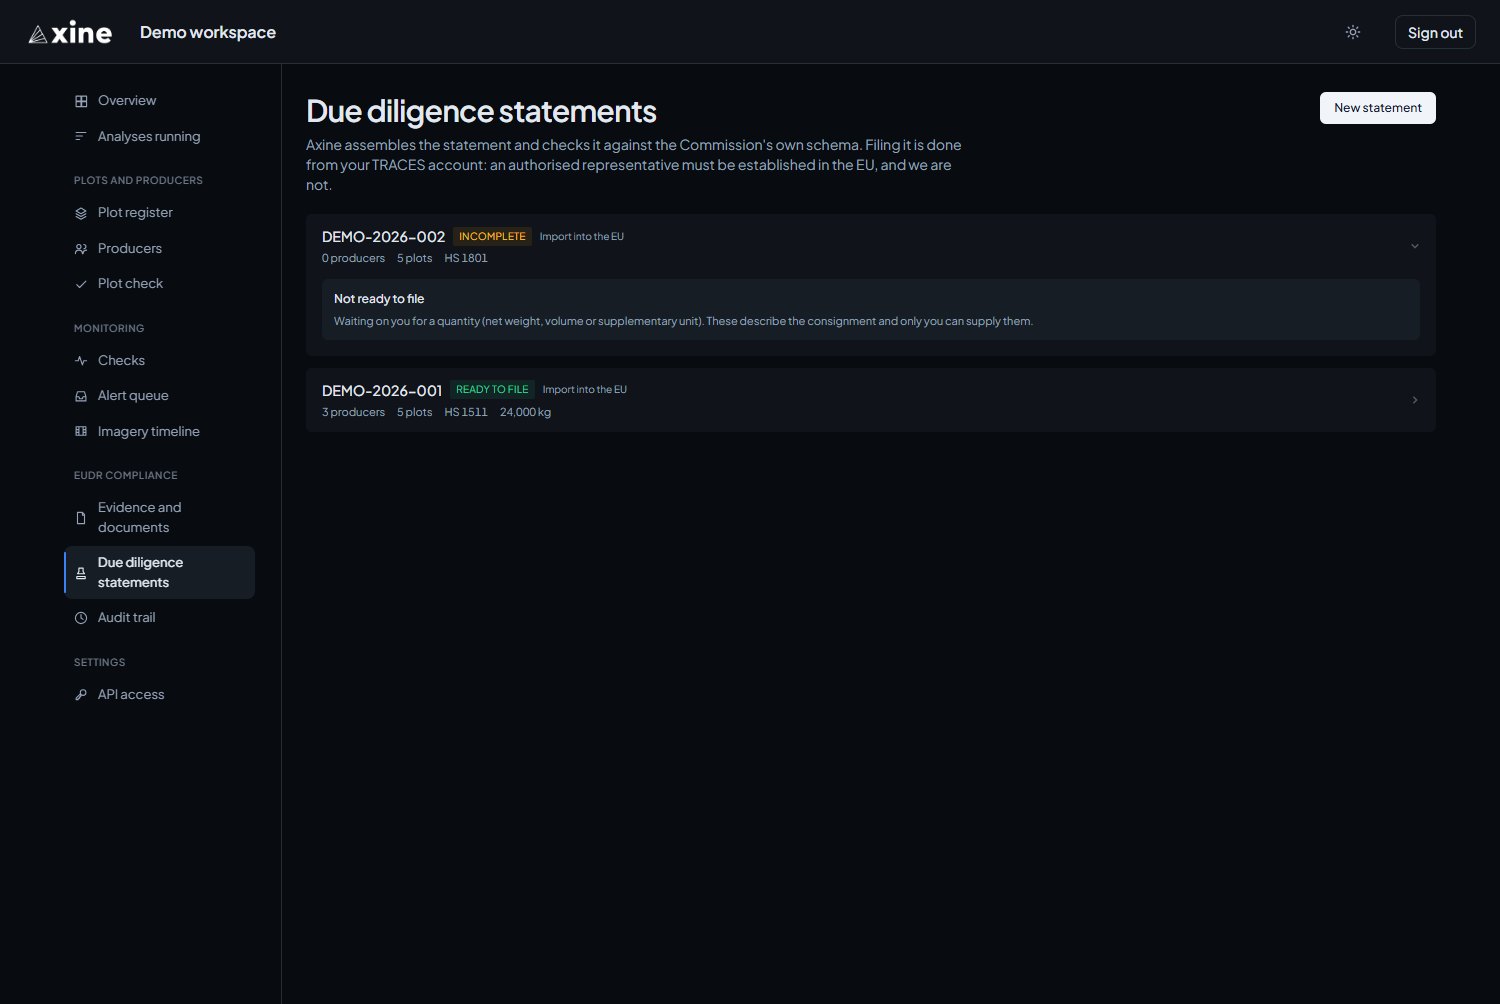
Task: Open Checks under Monitoring
Action: [x=159, y=361]
